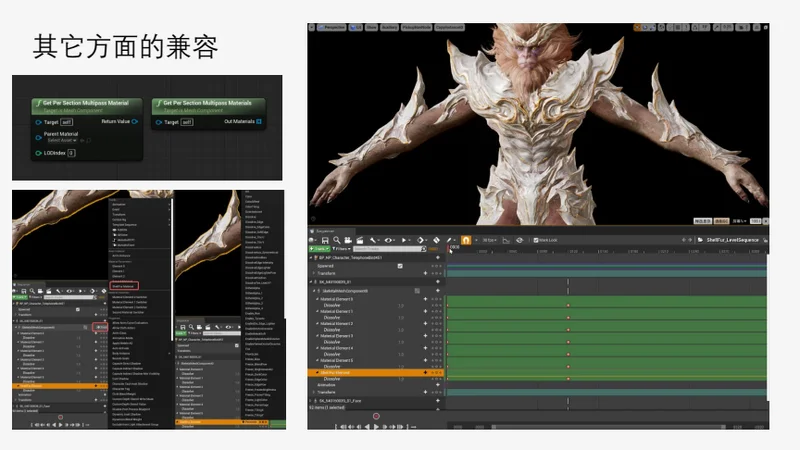Image resolution: width=800 pixels, height=450 pixels.
Task: Open the camera icon in Sequencer toolbar
Action: [x=348, y=240]
